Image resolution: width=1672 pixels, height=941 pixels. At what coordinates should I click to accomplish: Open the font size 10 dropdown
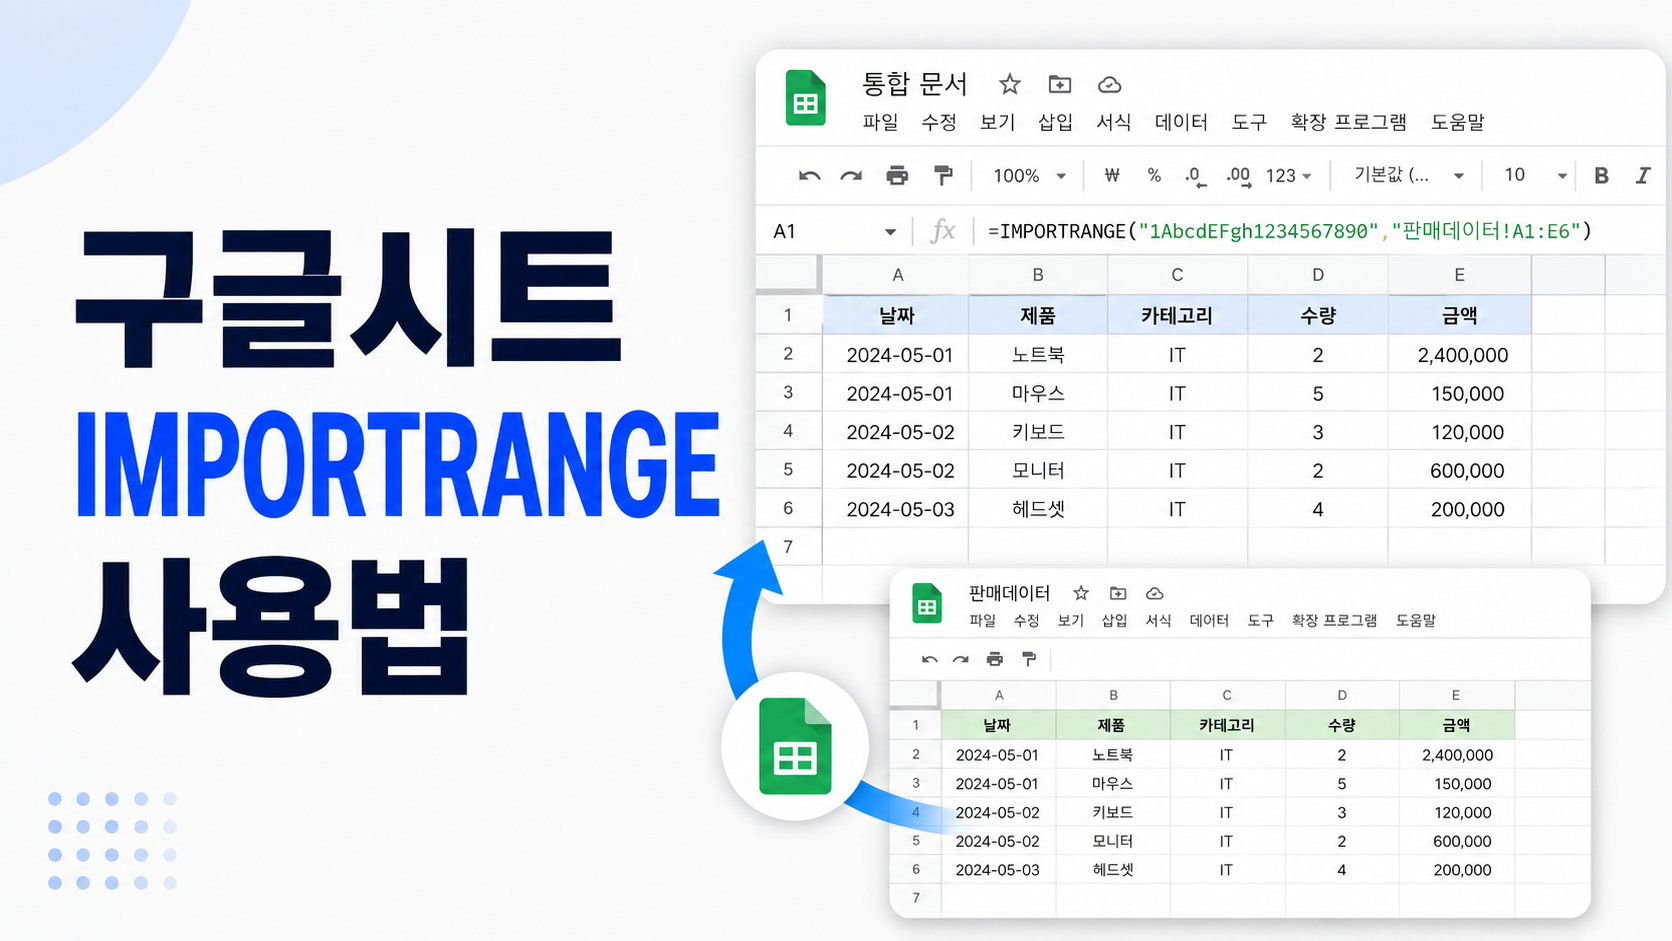[1535, 175]
